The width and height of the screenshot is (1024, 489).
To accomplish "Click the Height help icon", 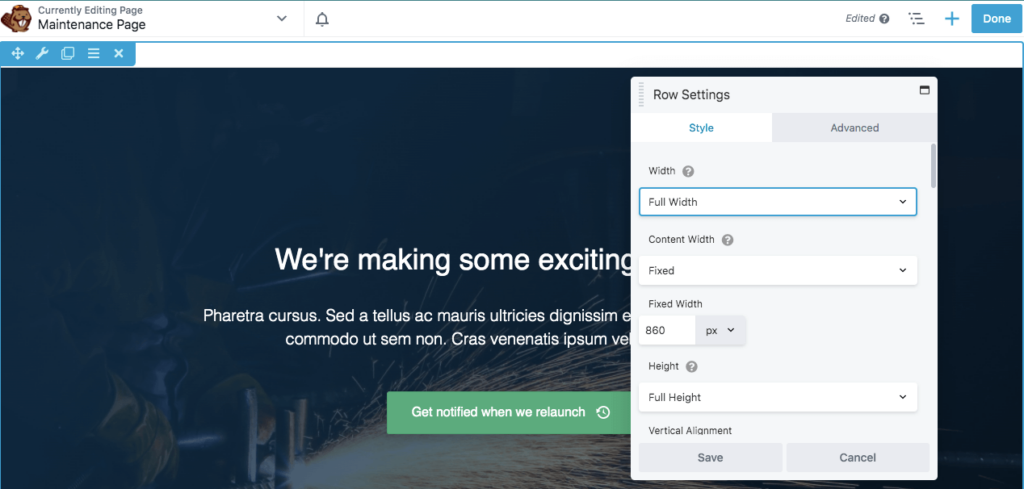I will (x=691, y=367).
